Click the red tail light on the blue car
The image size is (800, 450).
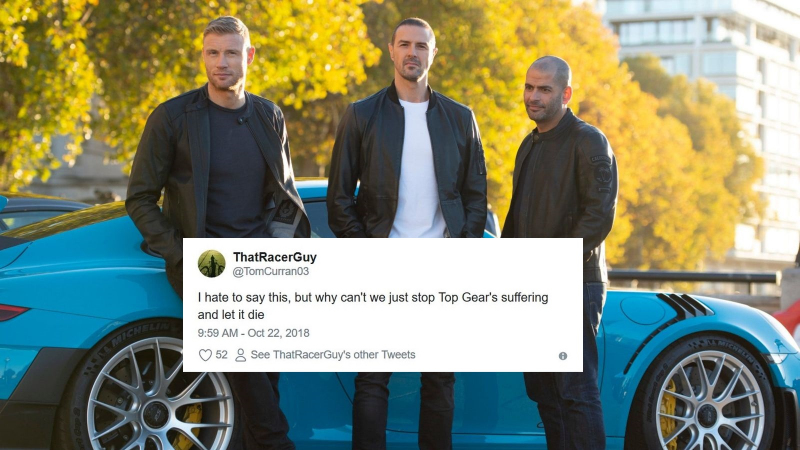tap(13, 312)
